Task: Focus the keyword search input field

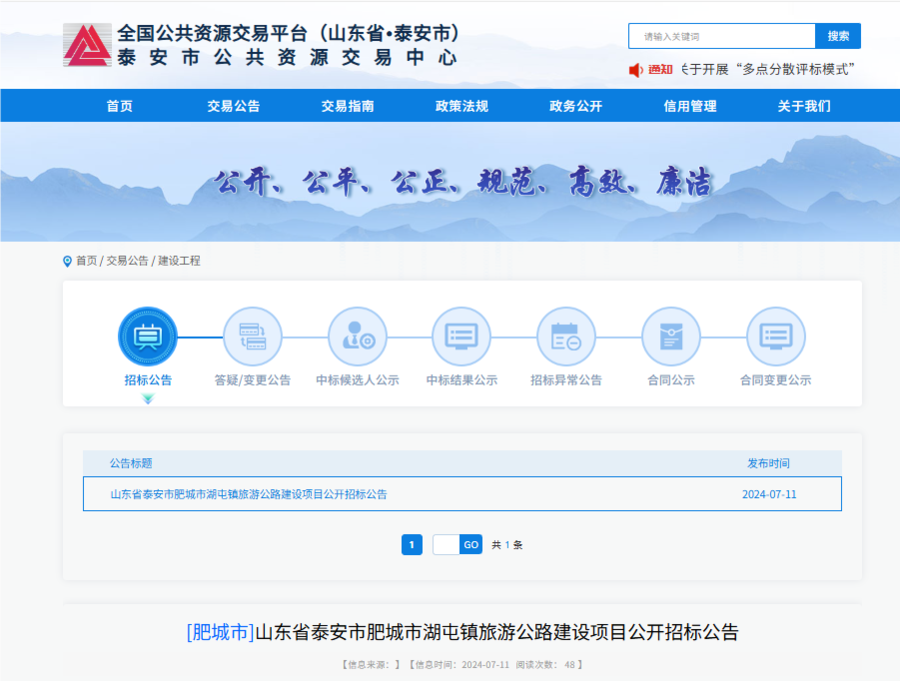Action: (x=722, y=36)
